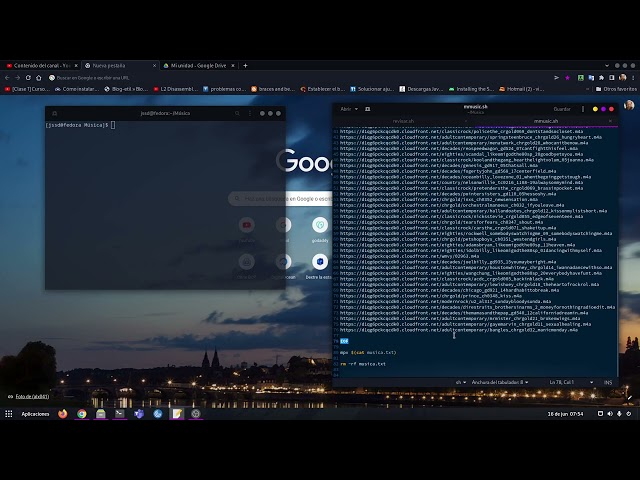Close the Nueva pestaña Chrome tab
Image resolution: width=640 pixels, height=480 pixels.
coord(154,65)
